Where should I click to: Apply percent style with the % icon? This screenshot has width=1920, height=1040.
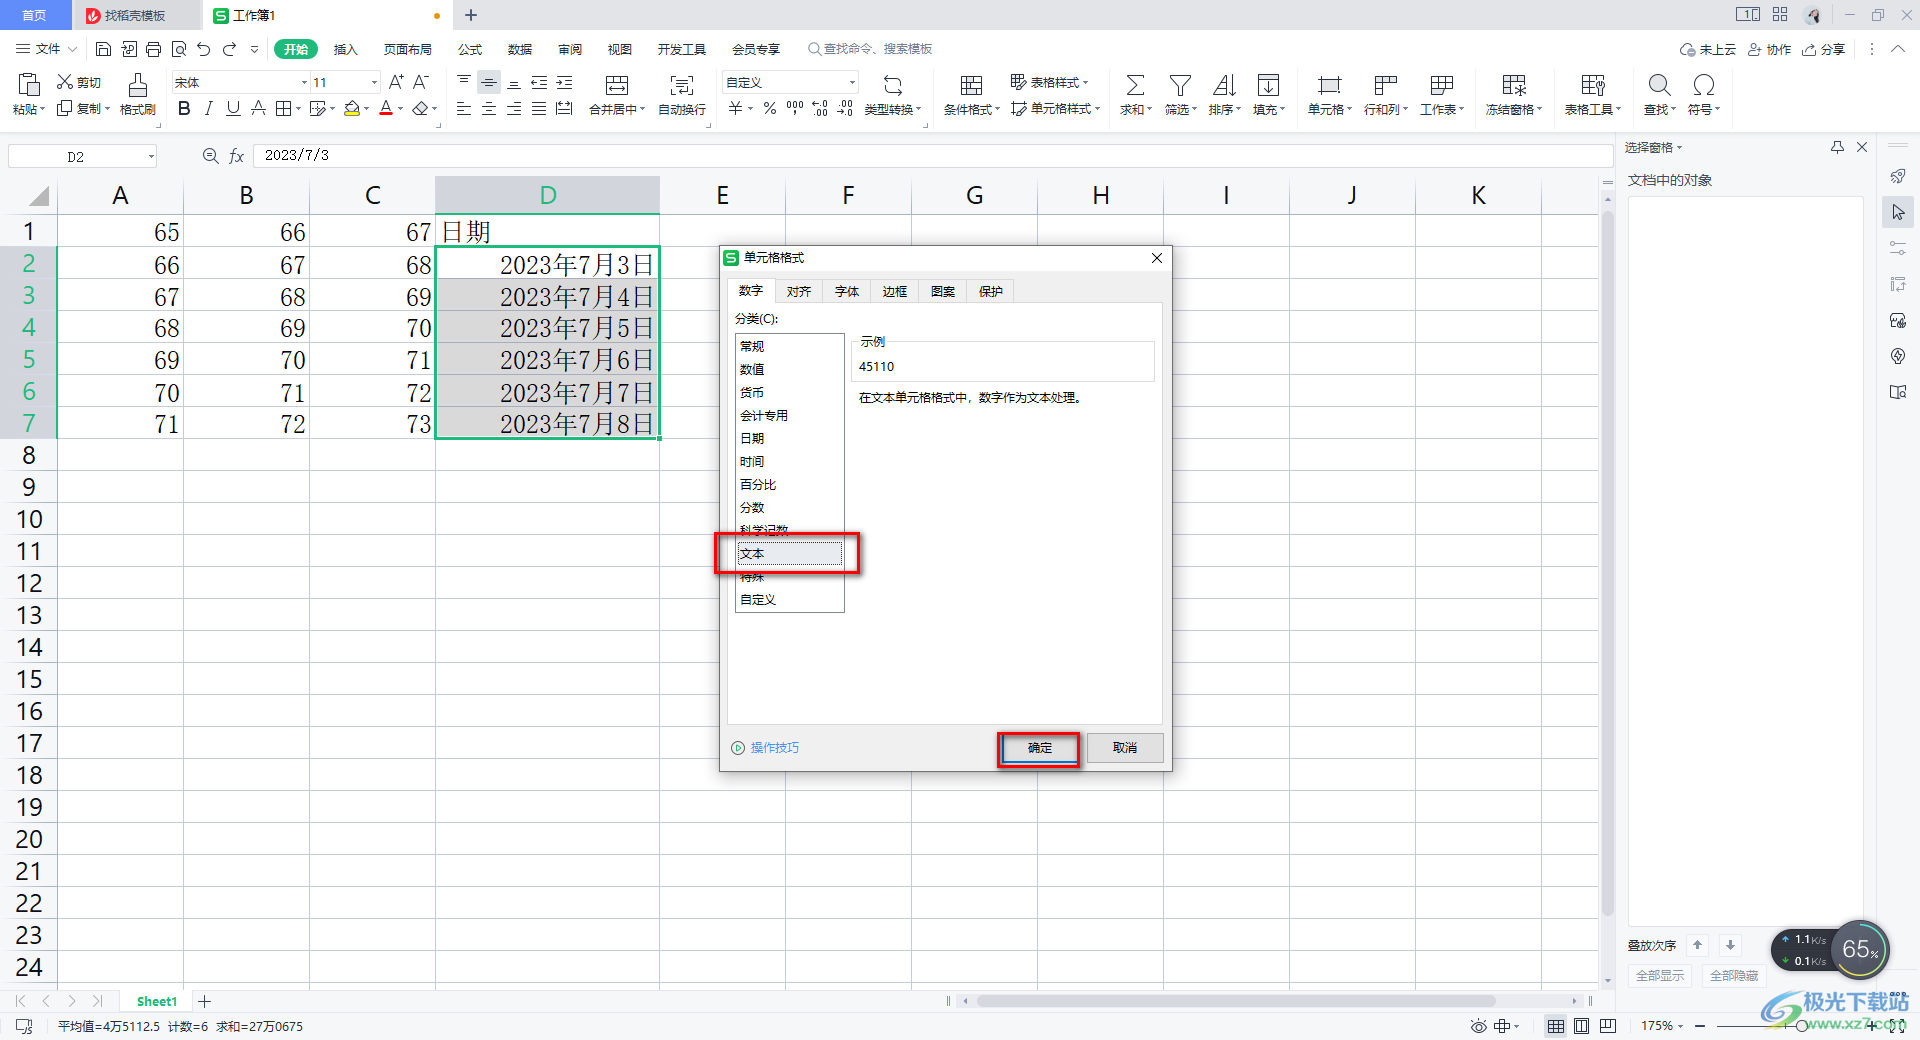(x=770, y=108)
